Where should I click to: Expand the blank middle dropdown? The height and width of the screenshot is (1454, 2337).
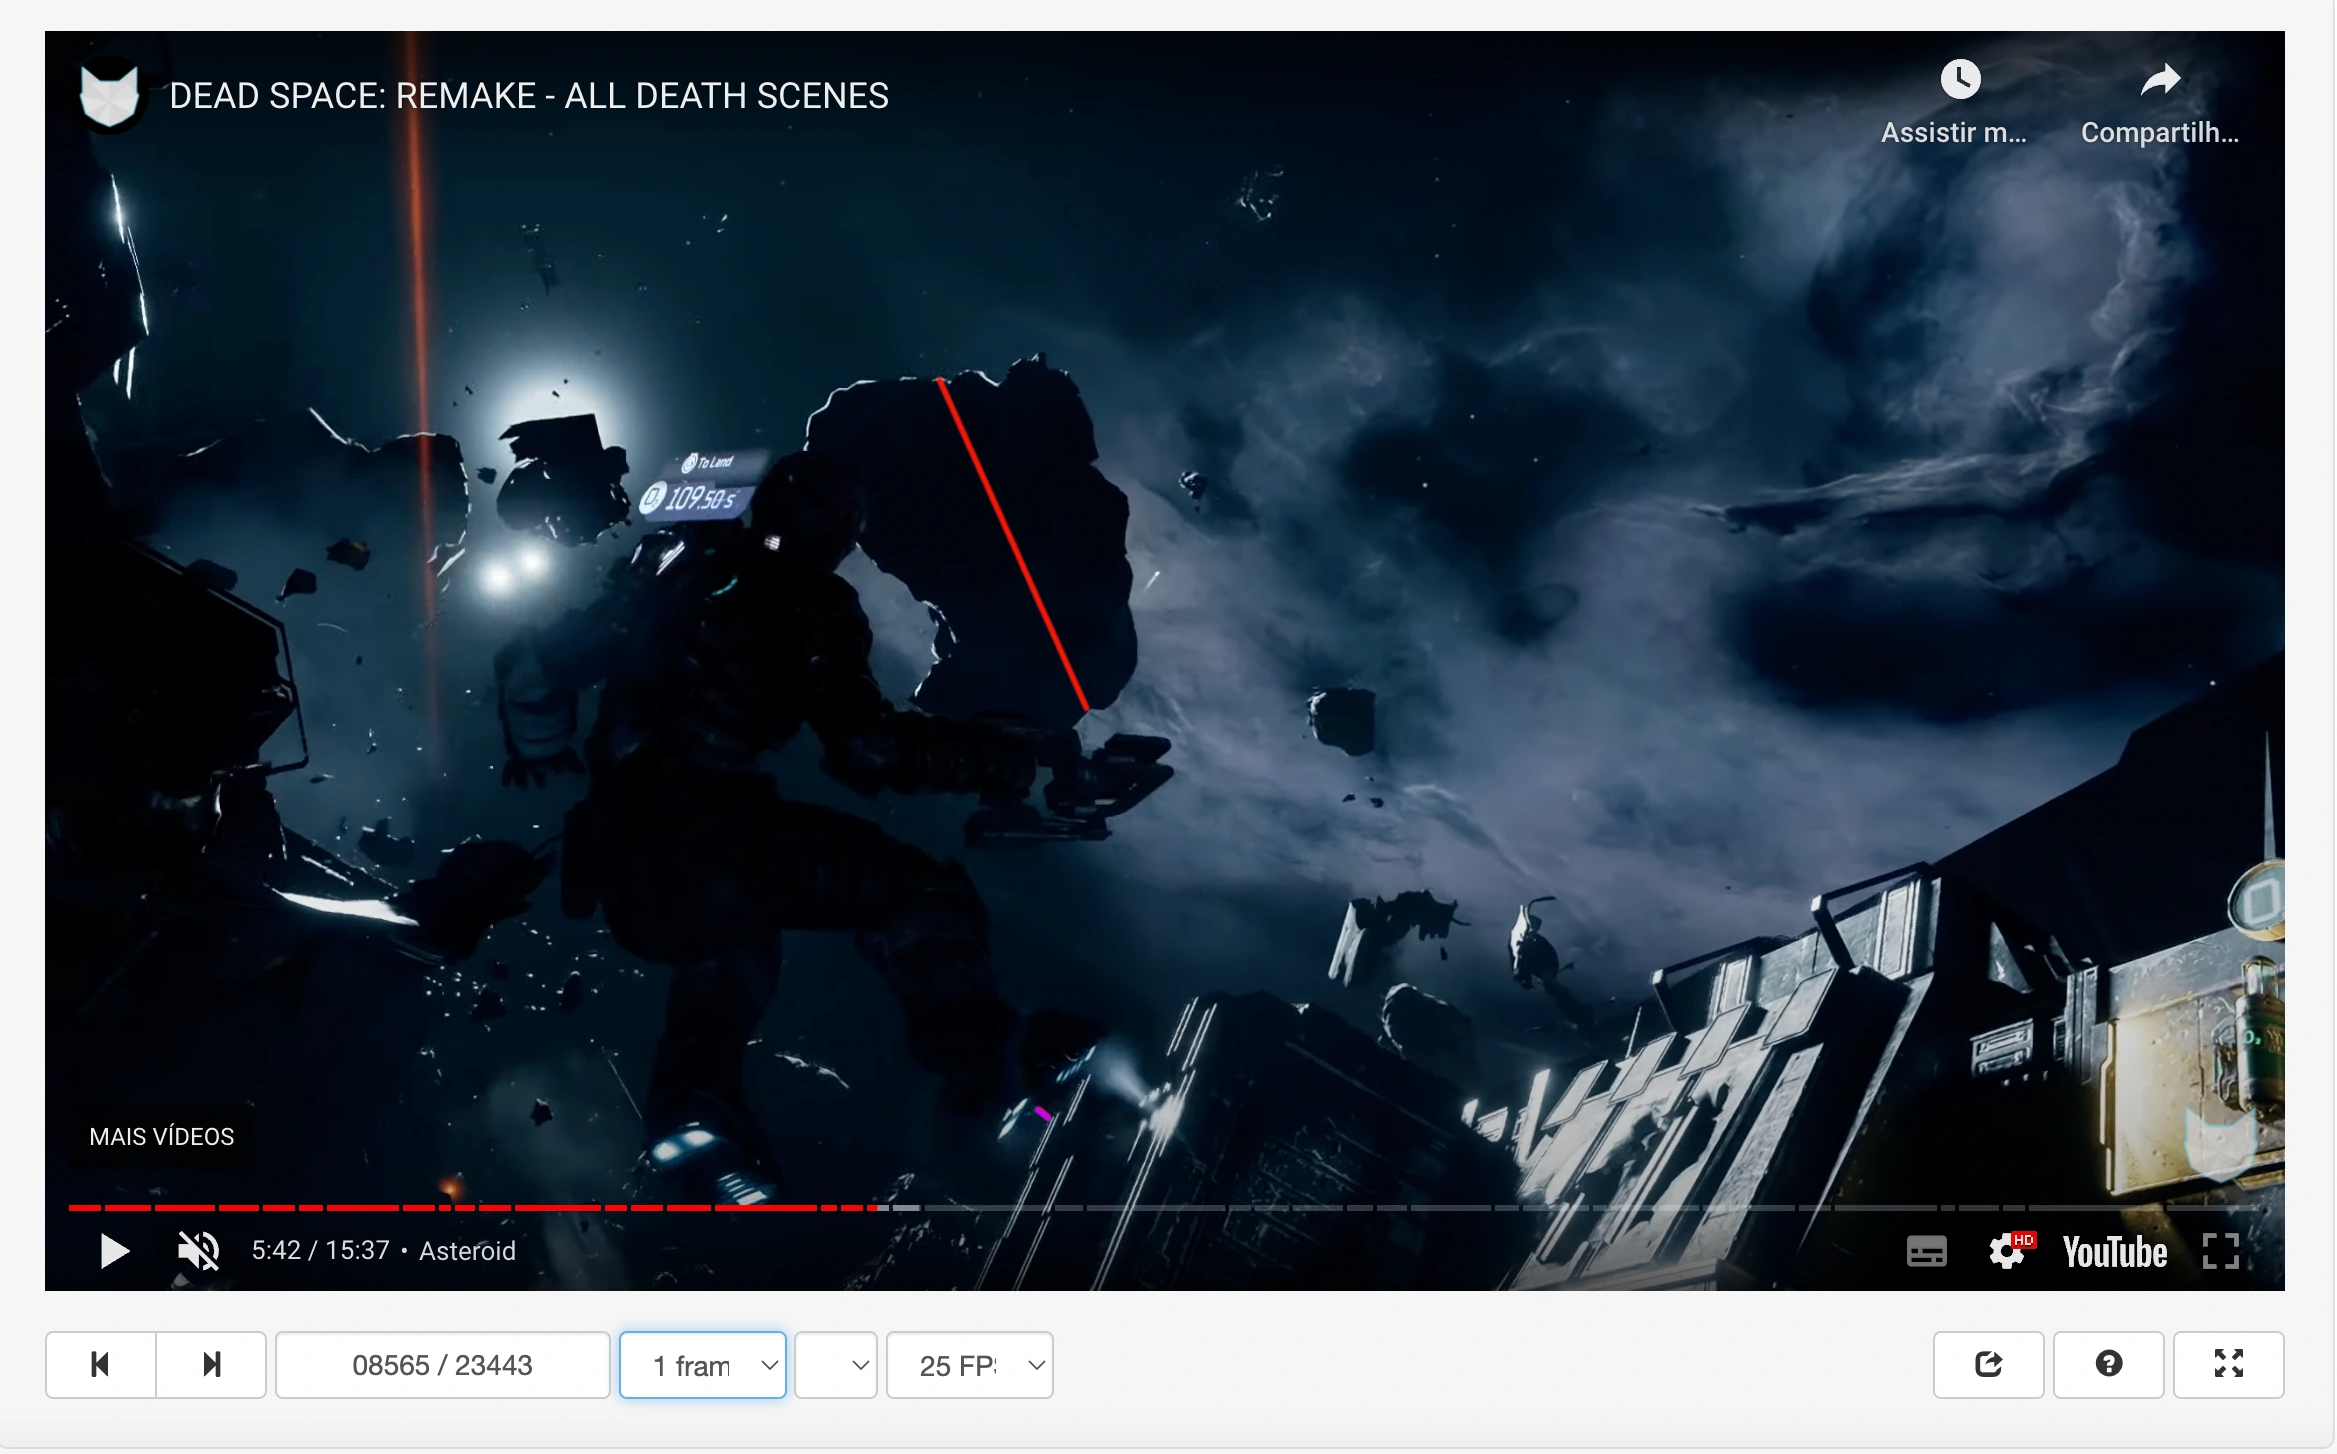(x=836, y=1365)
